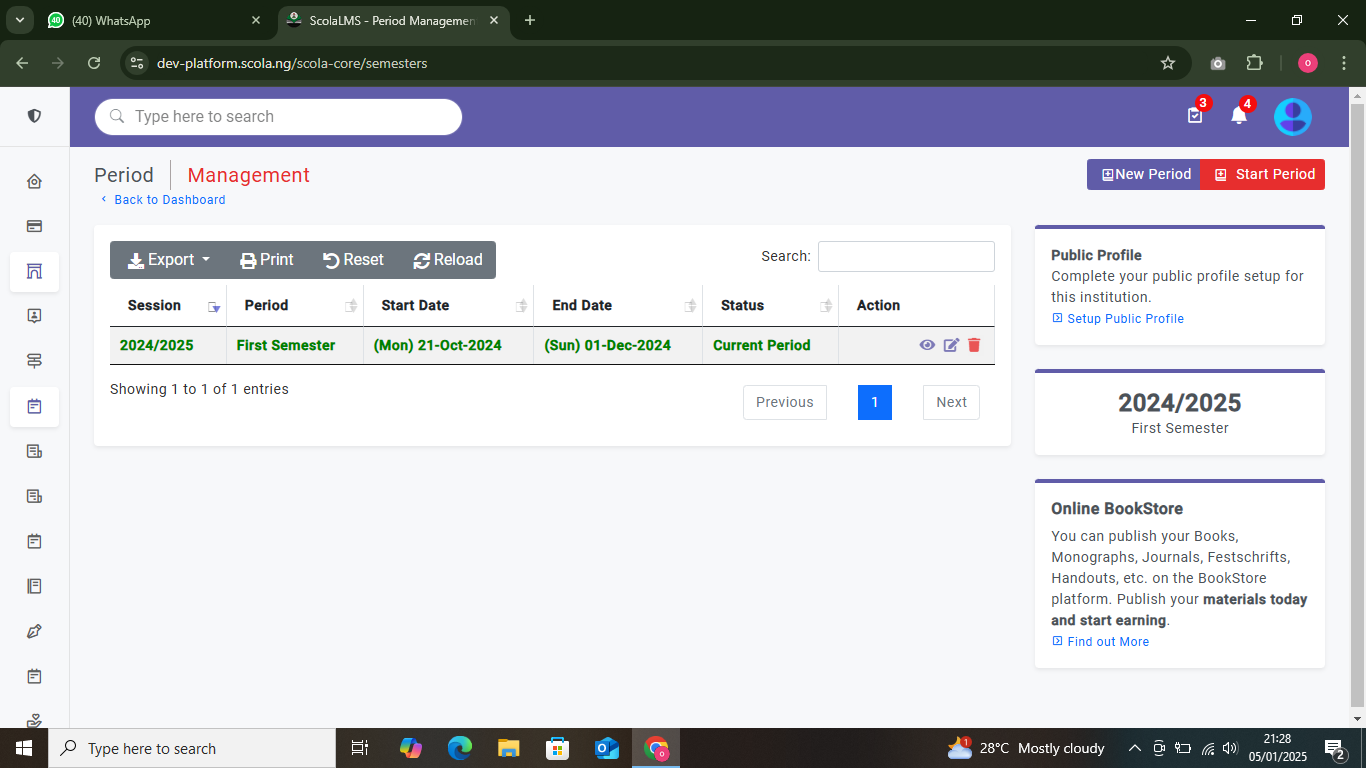Viewport: 1366px width, 768px height.
Task: Sort the table by End Date
Action: coord(618,305)
